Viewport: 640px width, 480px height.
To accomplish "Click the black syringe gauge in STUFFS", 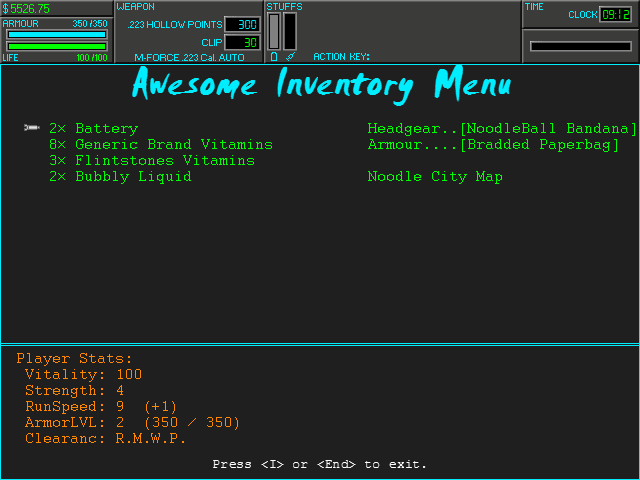I will (290, 31).
